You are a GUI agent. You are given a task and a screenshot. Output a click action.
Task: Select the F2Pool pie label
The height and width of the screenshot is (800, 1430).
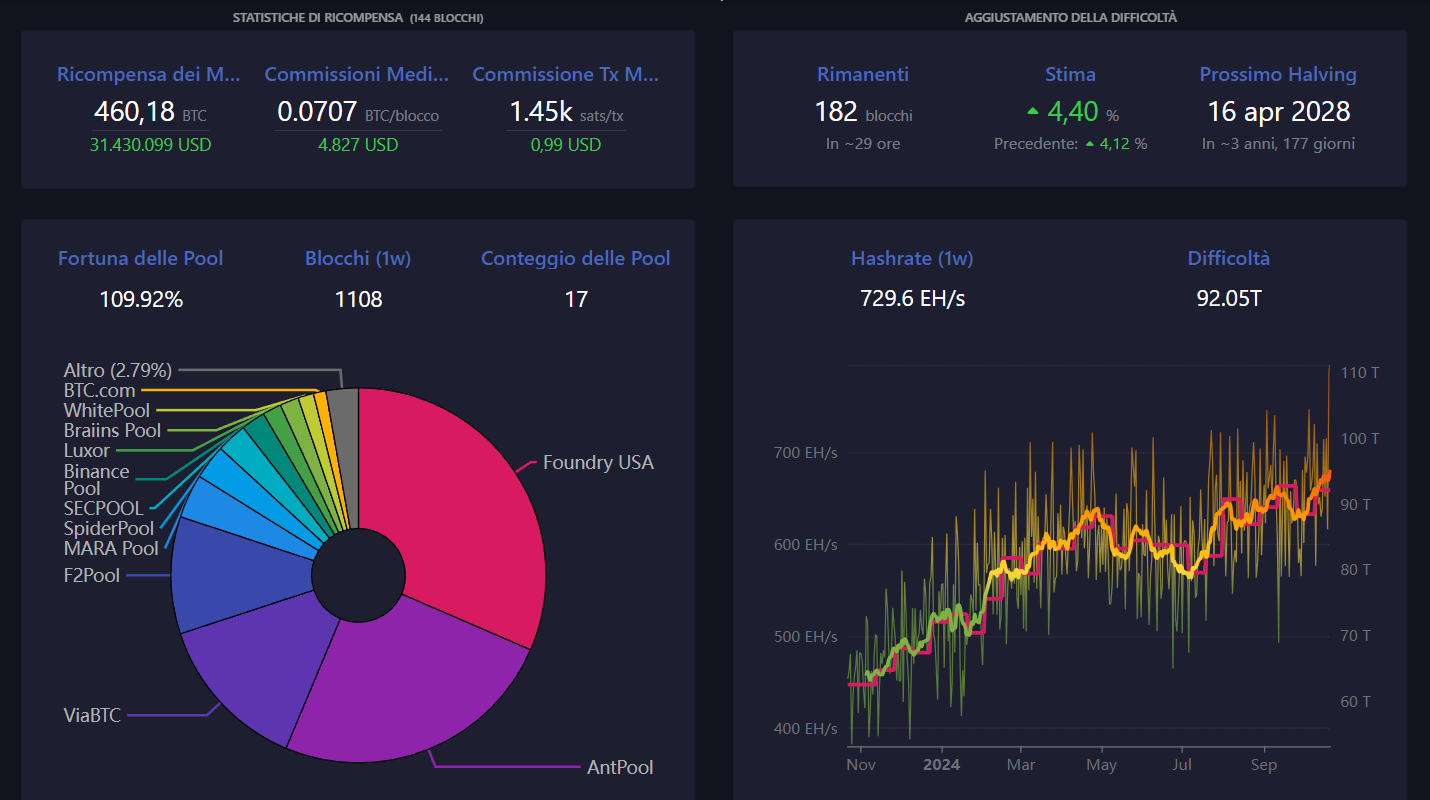[x=92, y=575]
